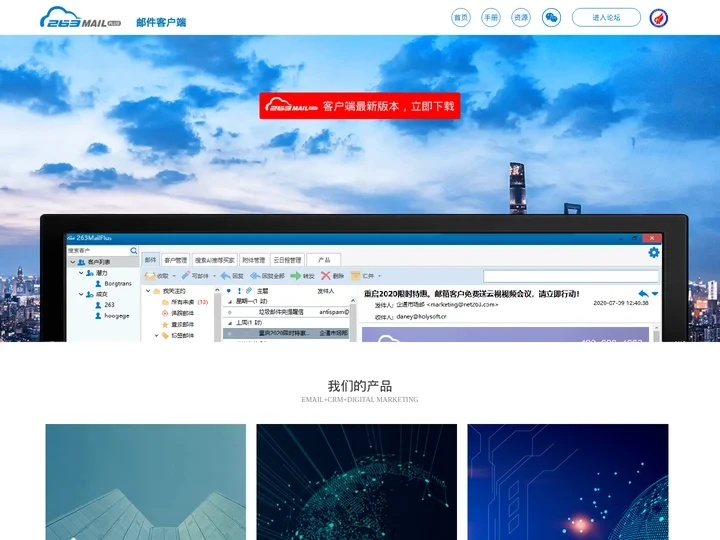Screen dimensions: 720x540
Task: Switch to the 附件管理 tab
Action: click(253, 260)
